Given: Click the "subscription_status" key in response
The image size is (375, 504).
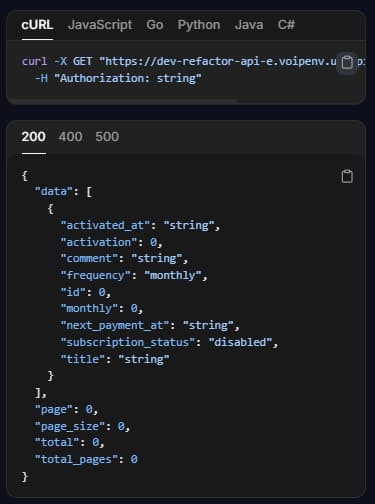Looking at the screenshot, I should tap(127, 342).
